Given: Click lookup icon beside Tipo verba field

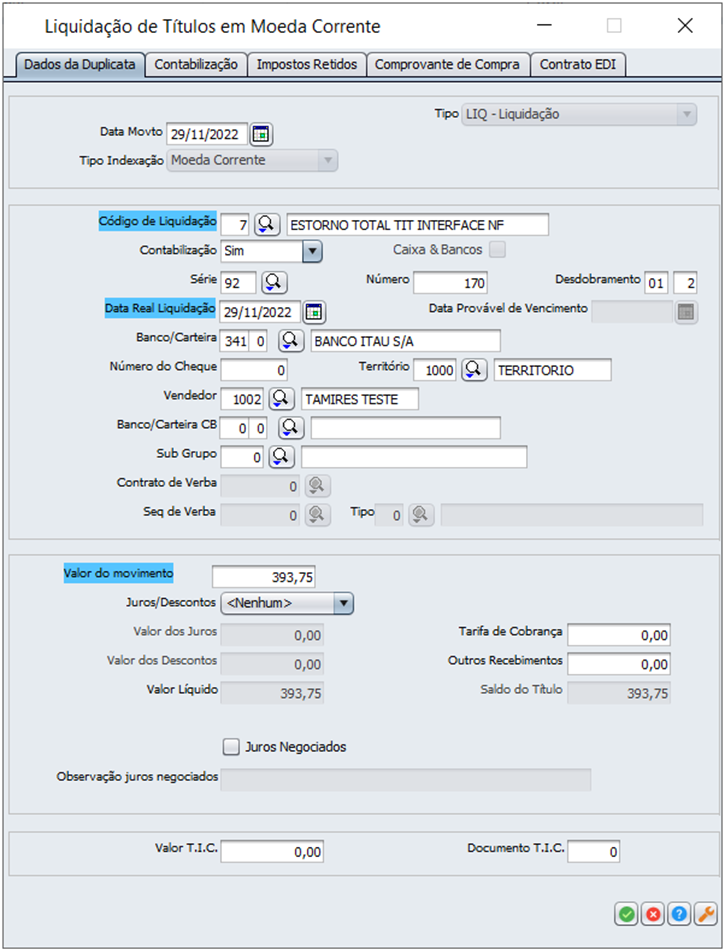Looking at the screenshot, I should click(421, 515).
